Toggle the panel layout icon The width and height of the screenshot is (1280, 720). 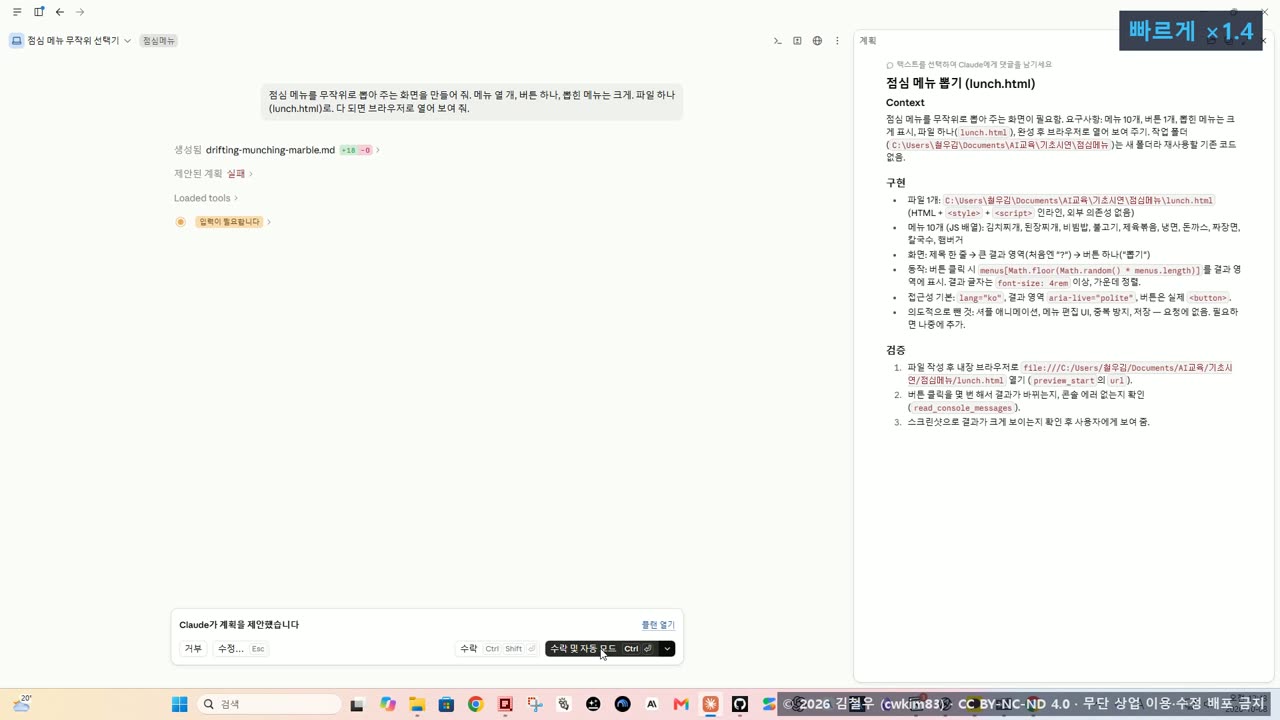coord(39,12)
